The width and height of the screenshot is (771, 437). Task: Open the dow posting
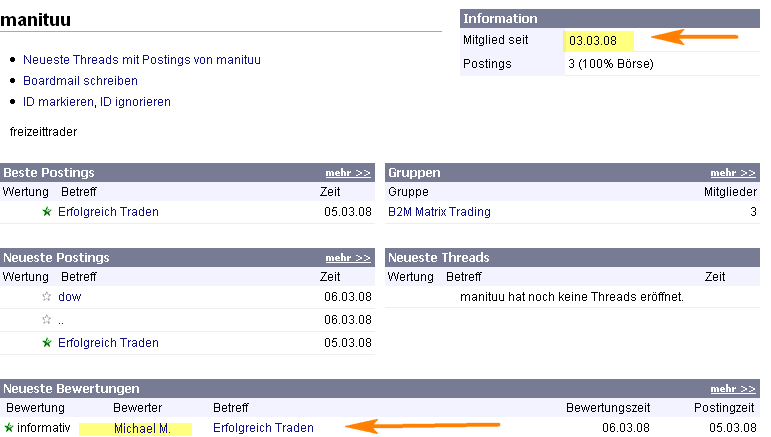69,297
